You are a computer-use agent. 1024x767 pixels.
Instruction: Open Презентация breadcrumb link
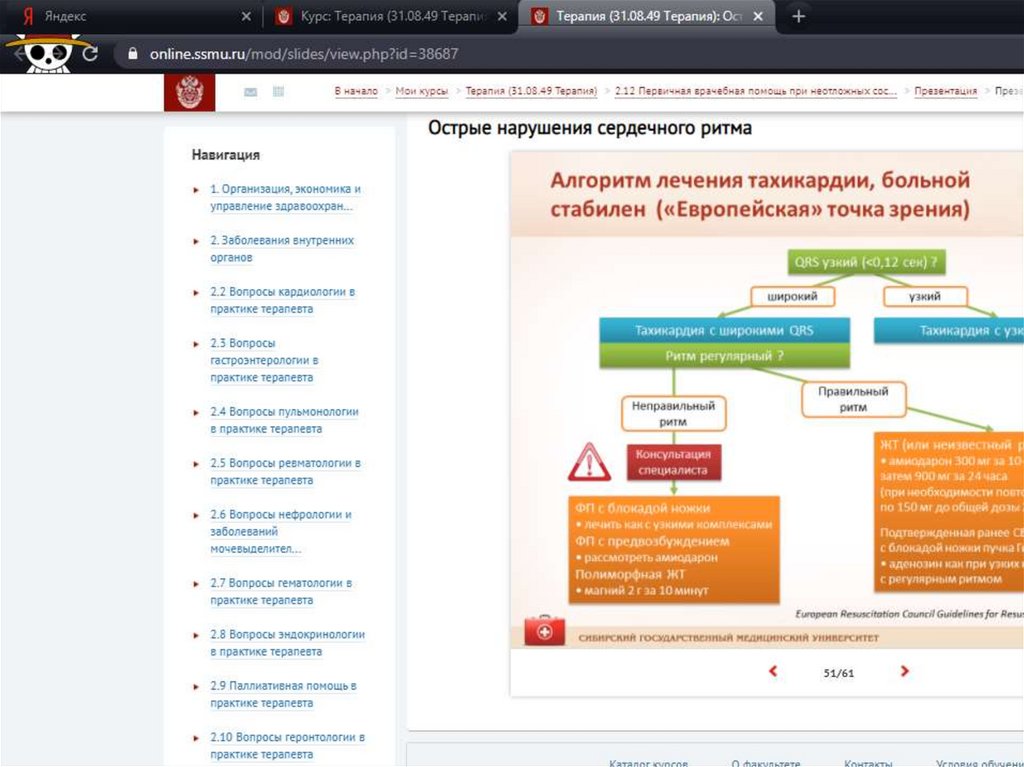pyautogui.click(x=946, y=91)
